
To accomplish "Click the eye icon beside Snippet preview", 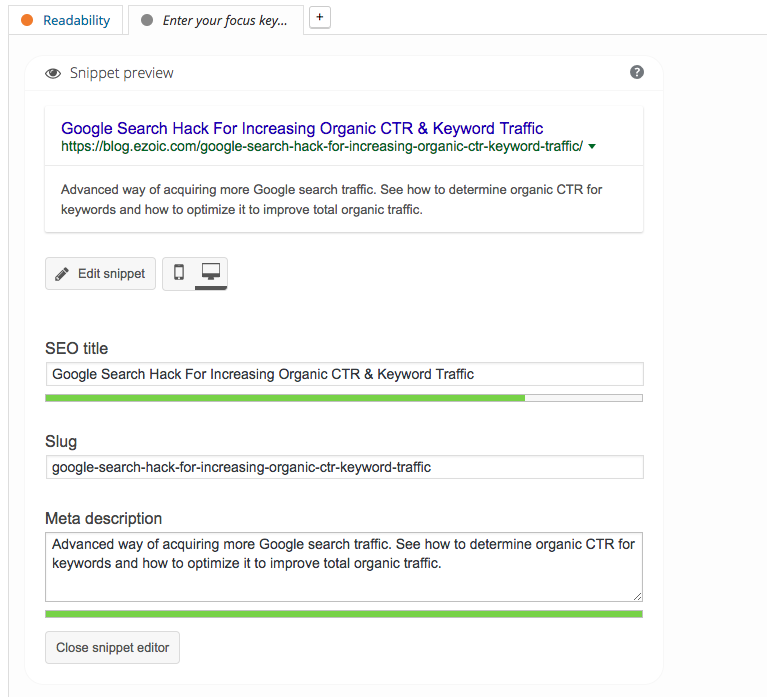I will pos(53,73).
